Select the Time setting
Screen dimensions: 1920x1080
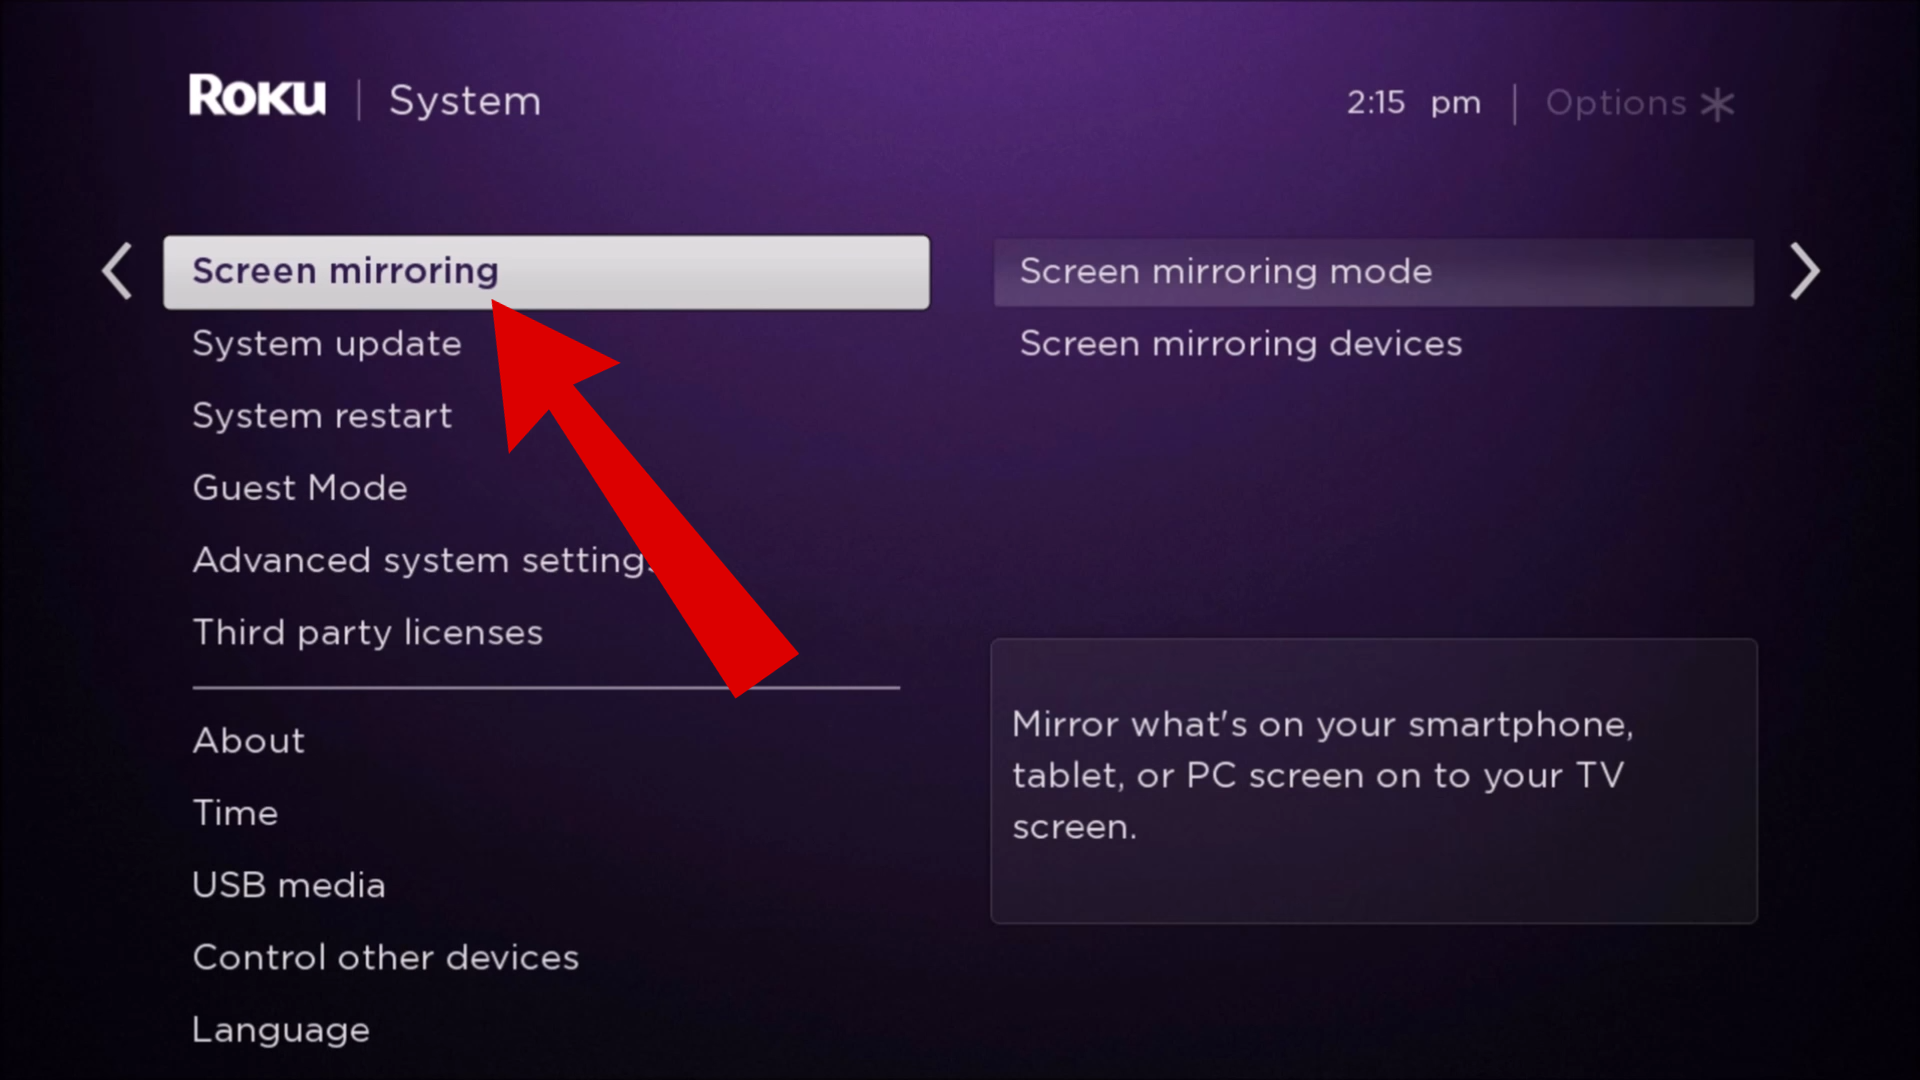click(x=235, y=813)
